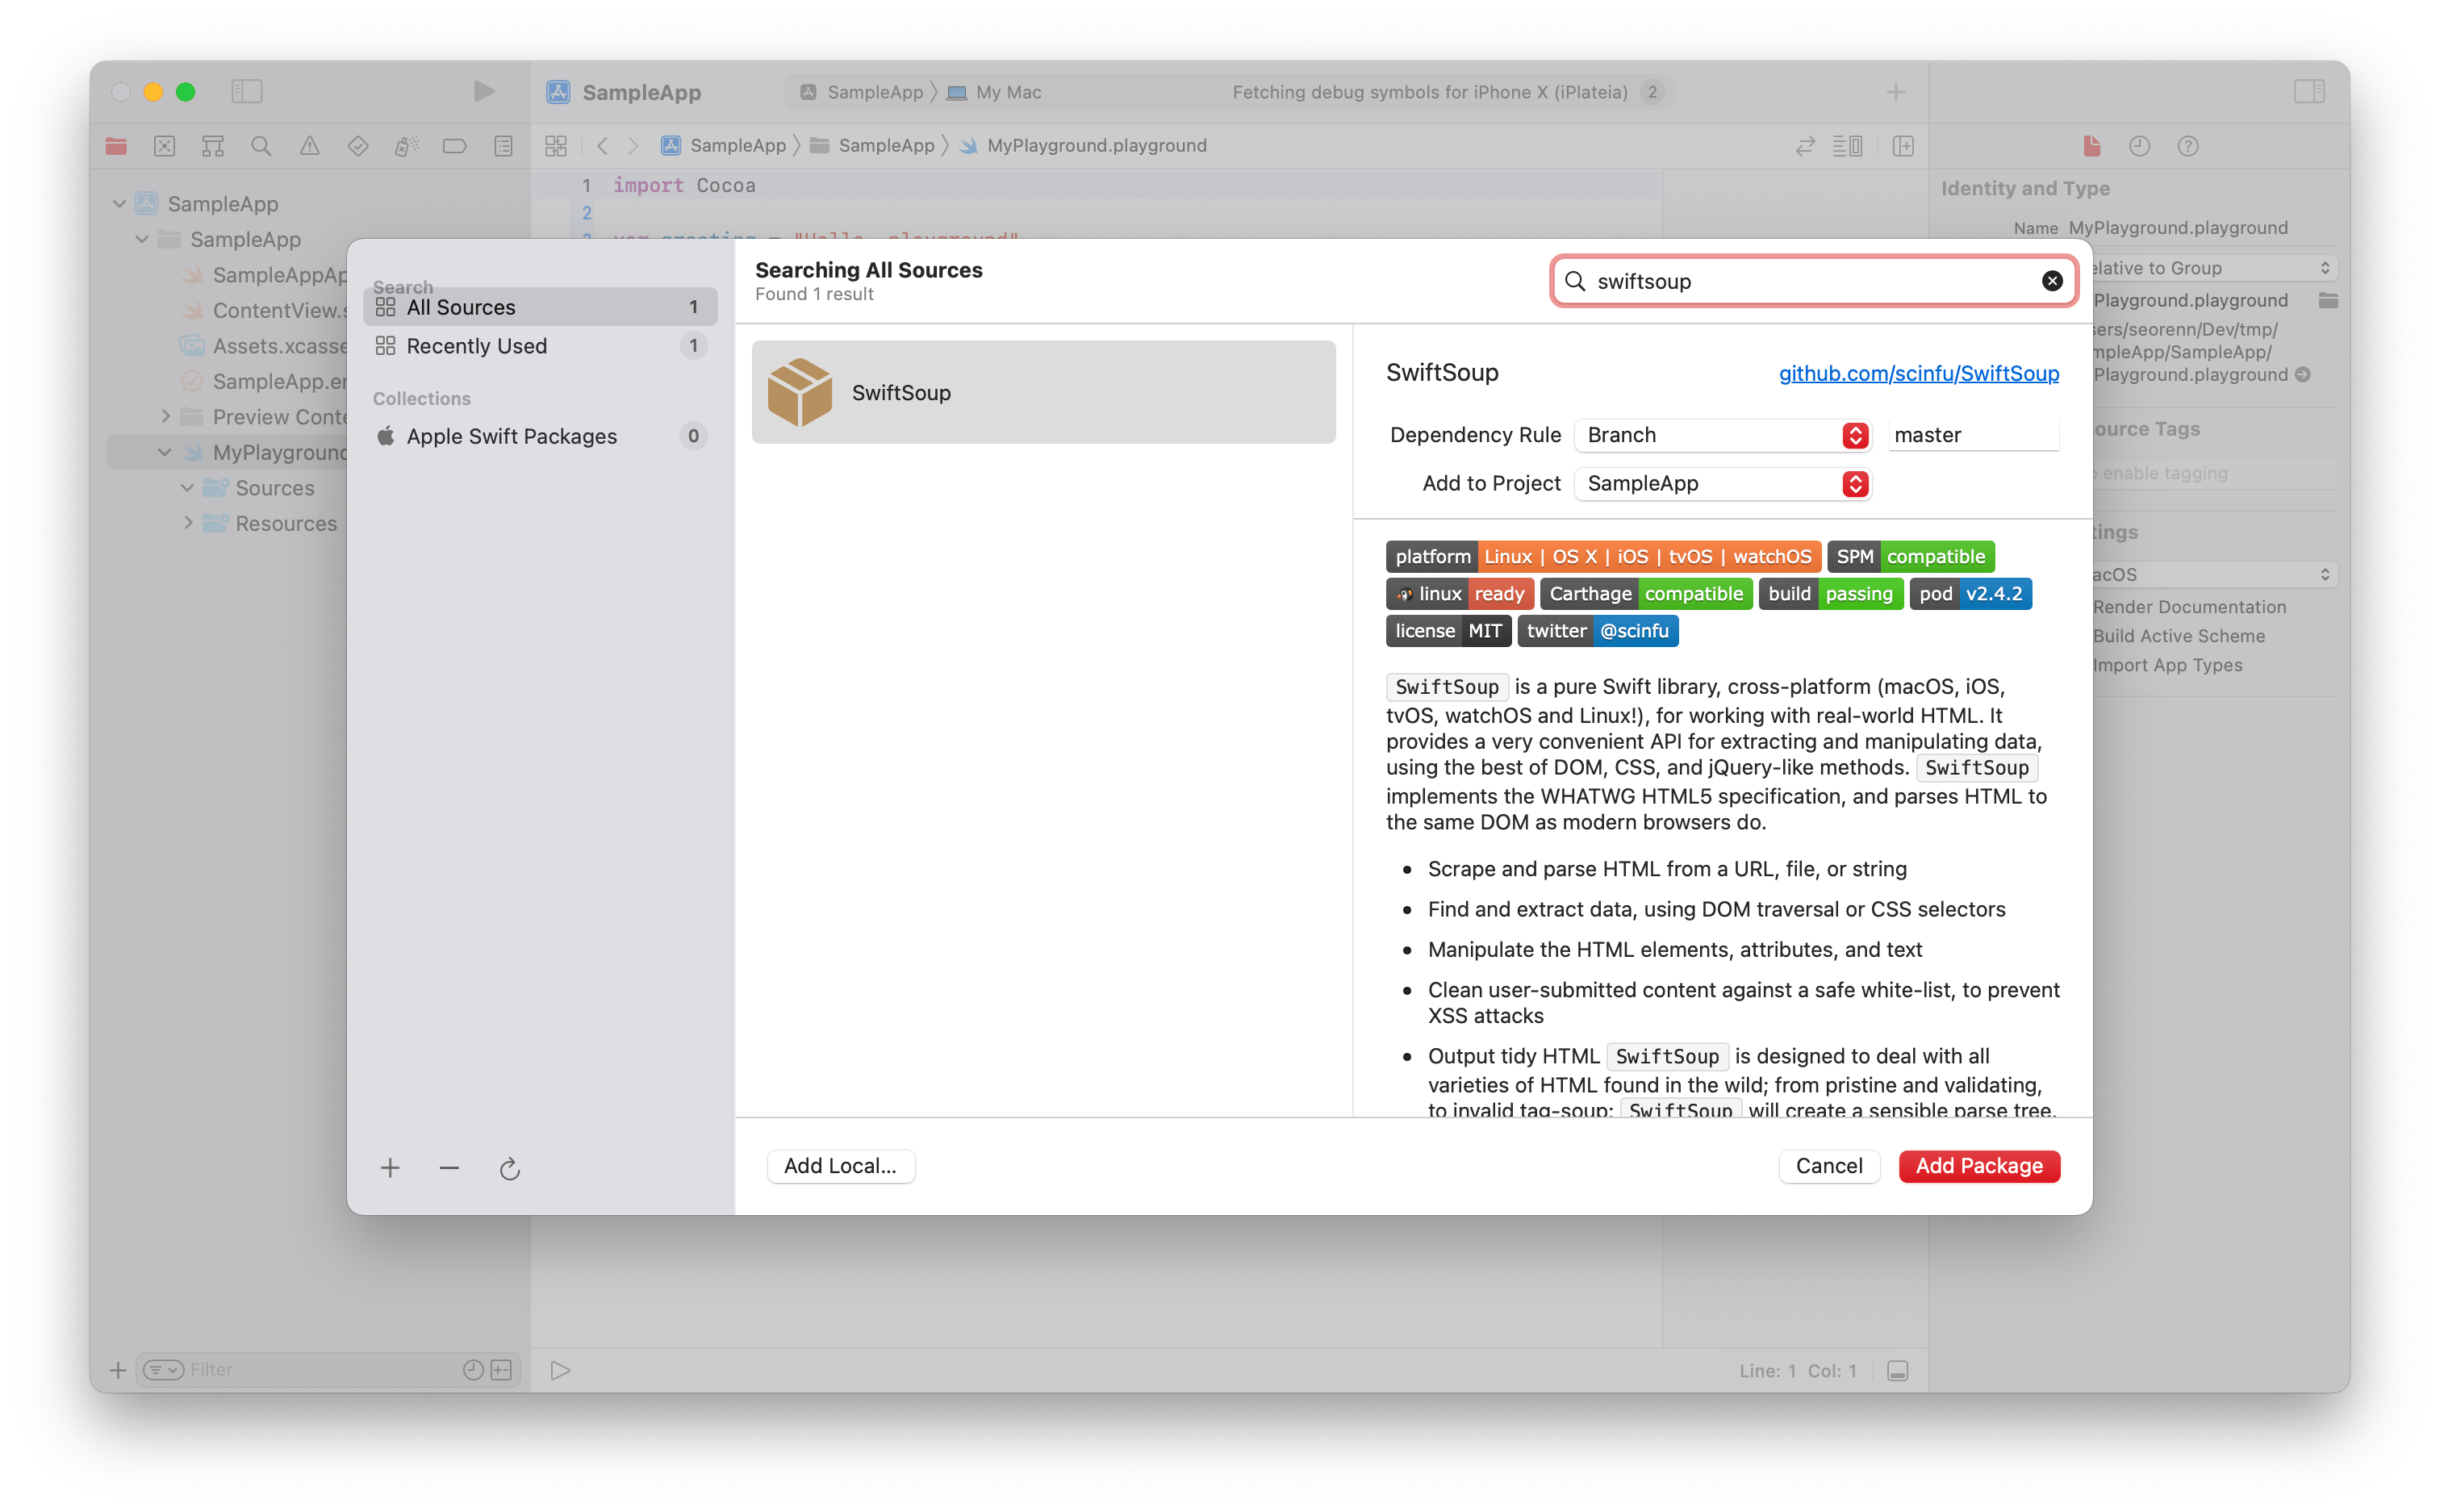Click the plus icon to add package collection
Viewport: 2440px width, 1512px height.
pos(390,1168)
